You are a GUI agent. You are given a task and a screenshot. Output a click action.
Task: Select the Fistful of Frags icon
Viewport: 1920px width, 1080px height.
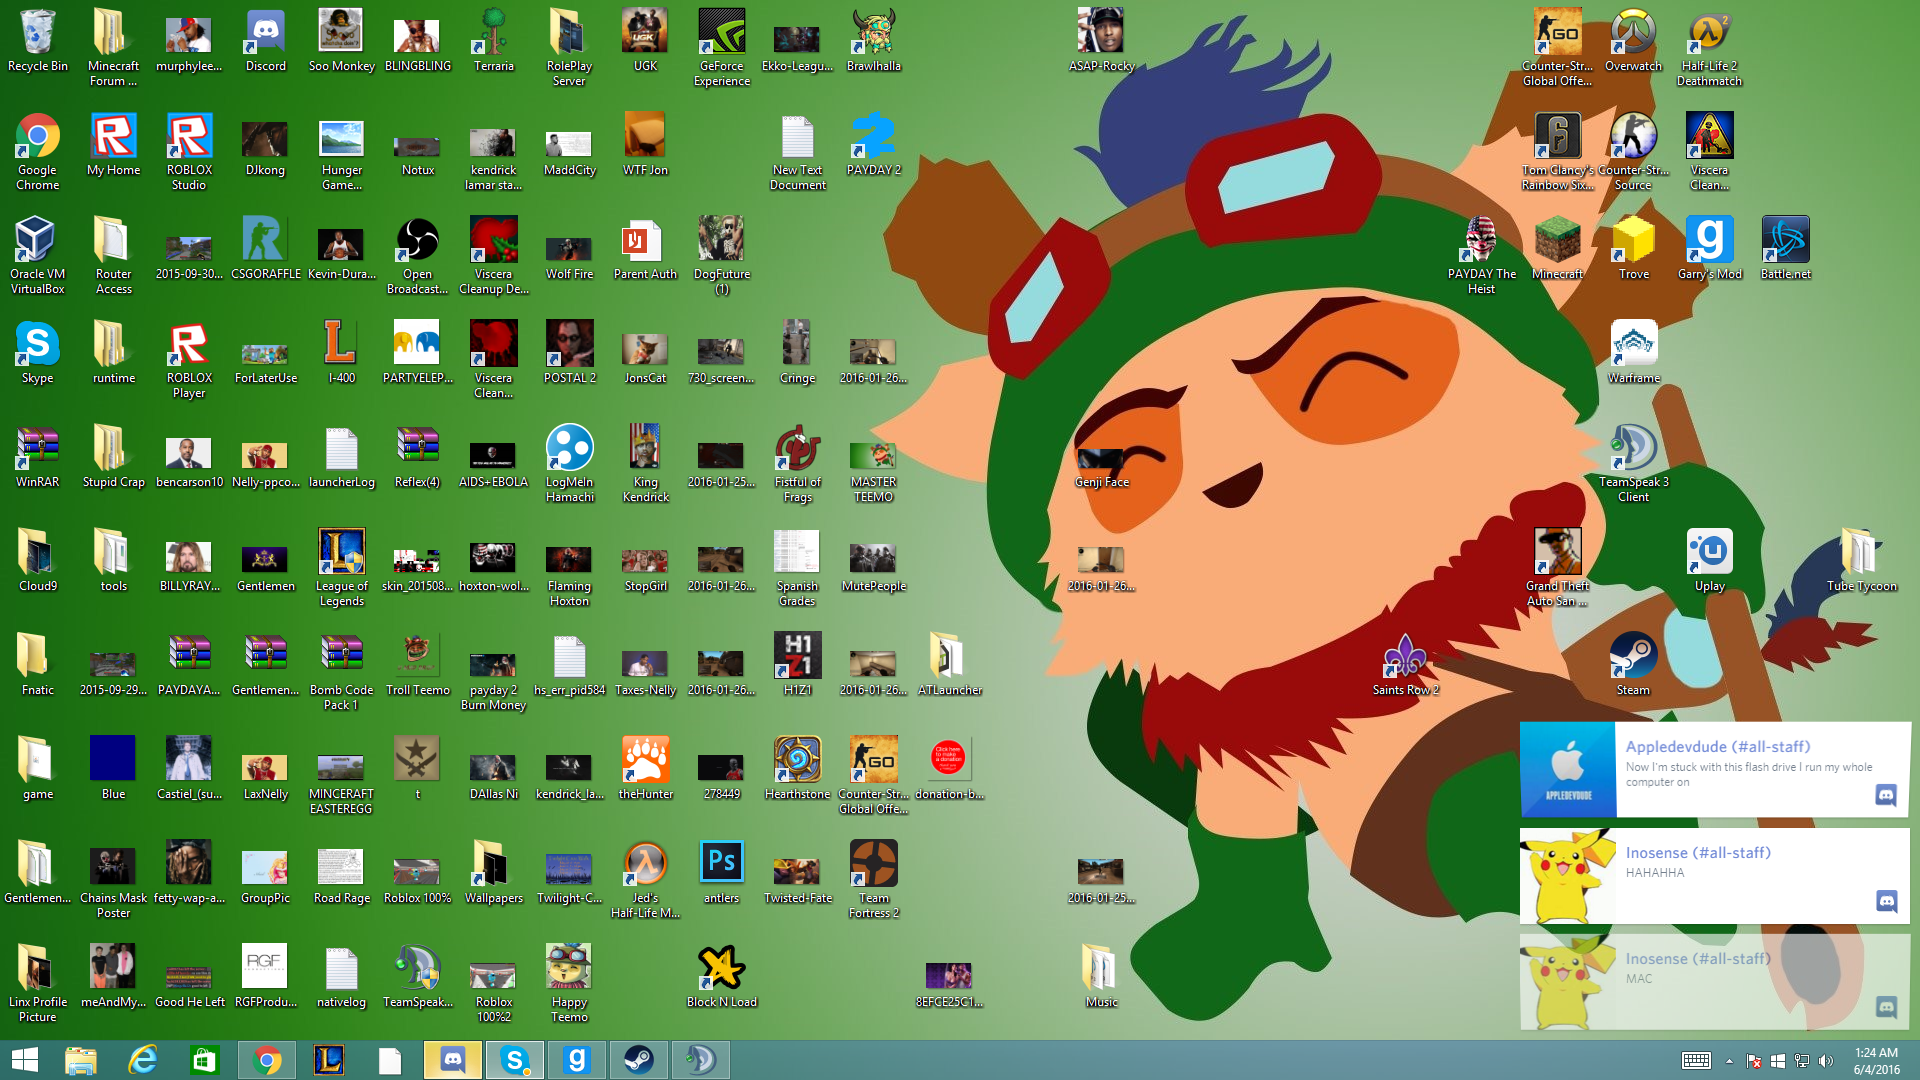797,464
